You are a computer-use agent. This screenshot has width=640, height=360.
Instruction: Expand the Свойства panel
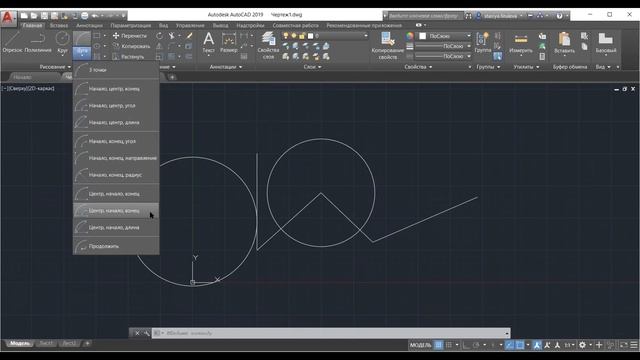(418, 67)
